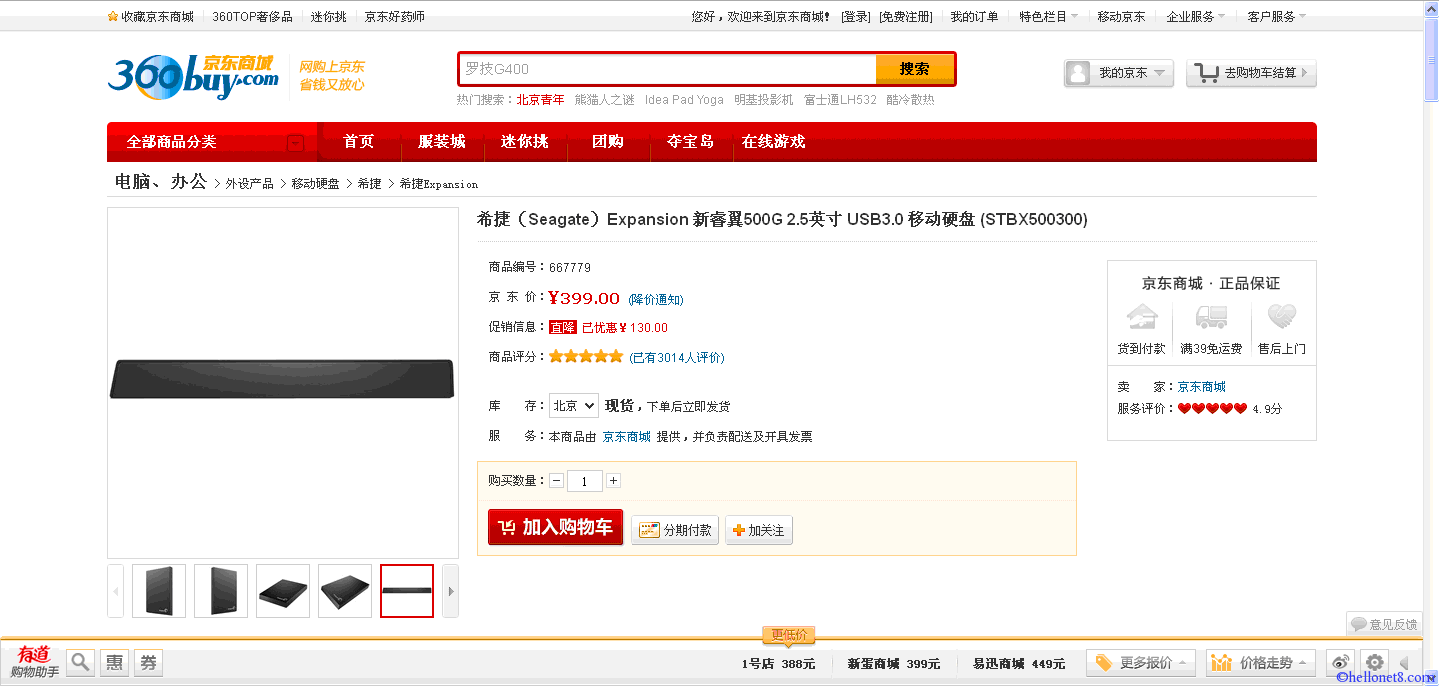Viewport: 1439px width, 686px height.
Task: Click the orange 搜索 button
Action: (915, 69)
